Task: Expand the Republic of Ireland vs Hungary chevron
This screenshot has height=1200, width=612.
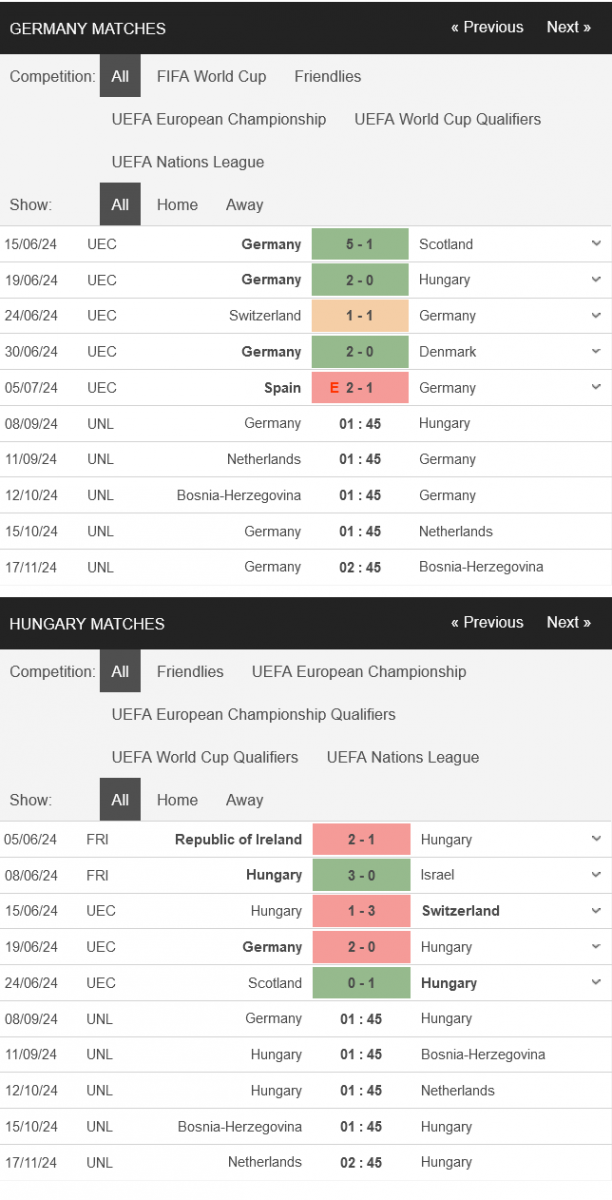Action: [596, 839]
